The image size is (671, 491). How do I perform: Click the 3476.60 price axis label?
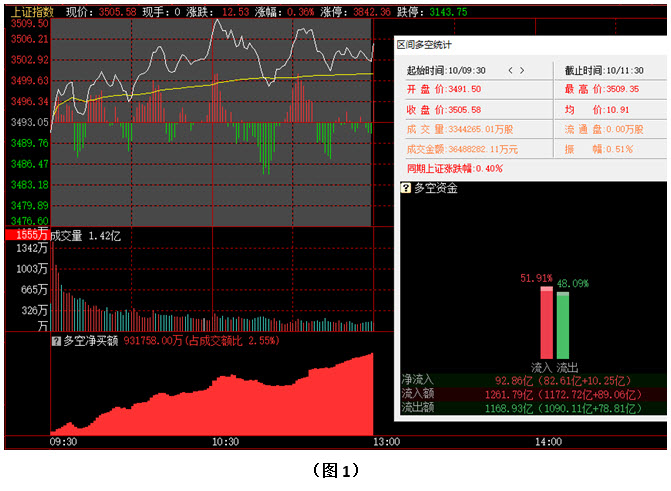click(30, 221)
